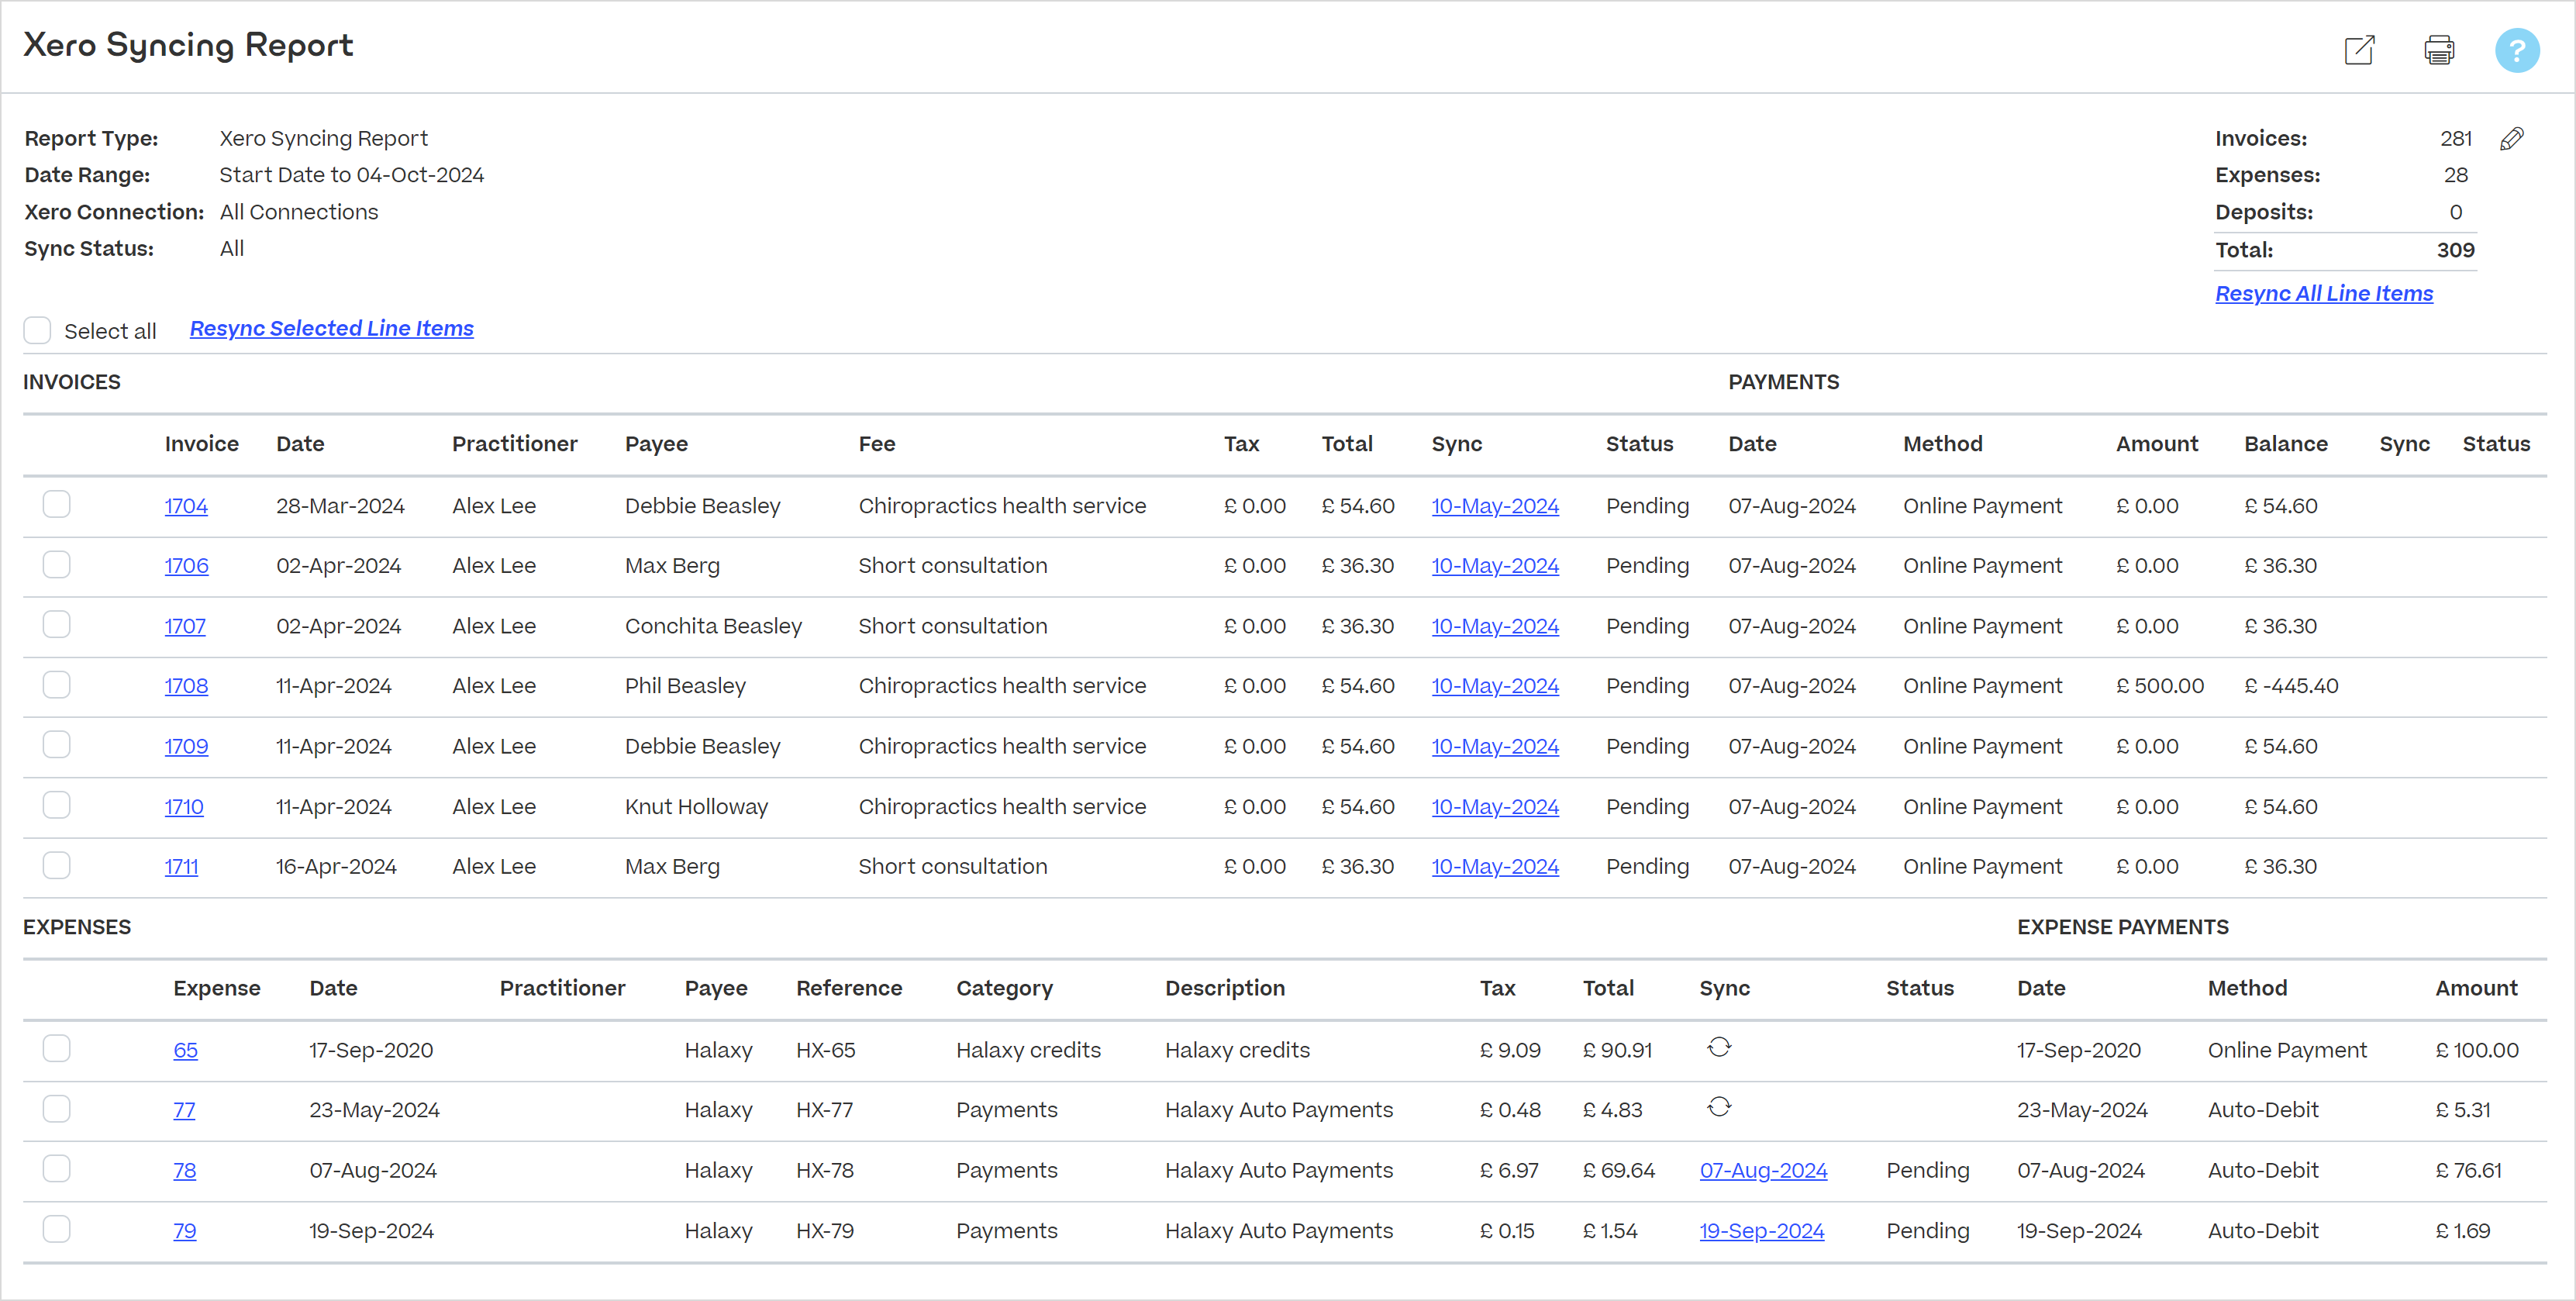The height and width of the screenshot is (1301, 2576).
Task: Click the sync icon for expense 77
Action: click(x=1719, y=1107)
